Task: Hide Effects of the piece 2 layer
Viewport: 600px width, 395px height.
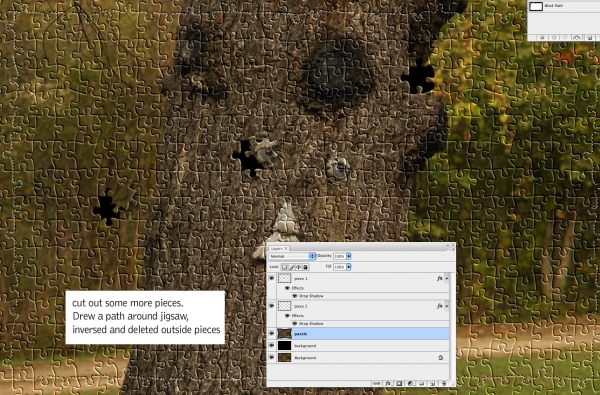Action: (x=287, y=315)
